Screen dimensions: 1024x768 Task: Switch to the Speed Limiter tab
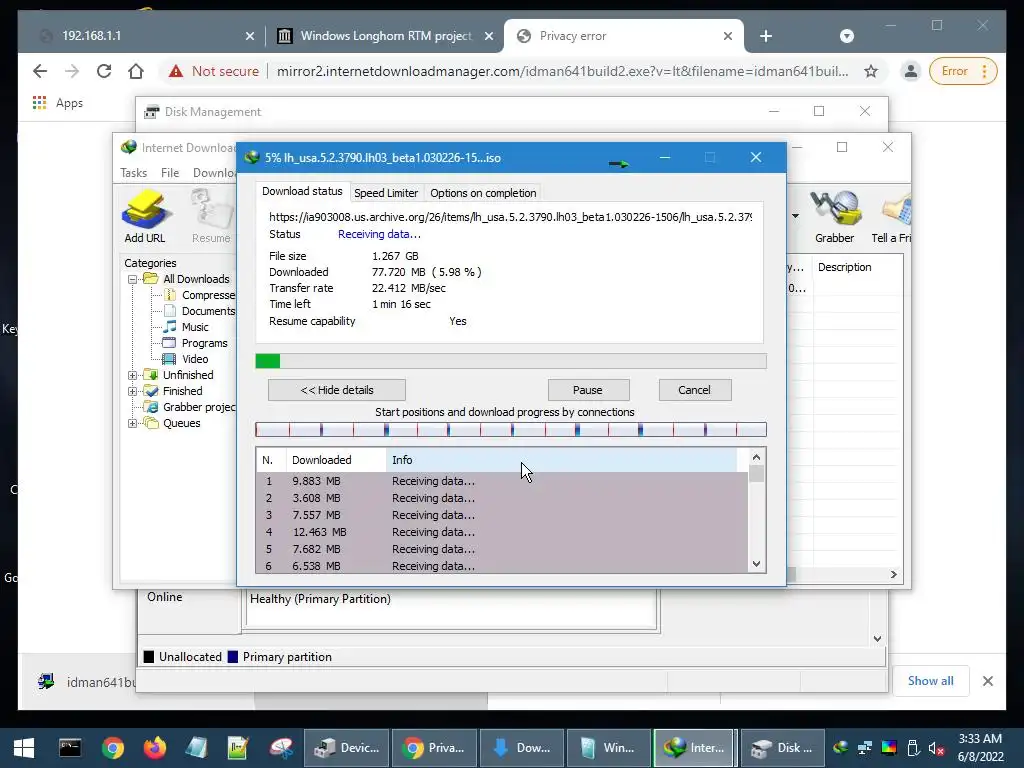tap(386, 193)
